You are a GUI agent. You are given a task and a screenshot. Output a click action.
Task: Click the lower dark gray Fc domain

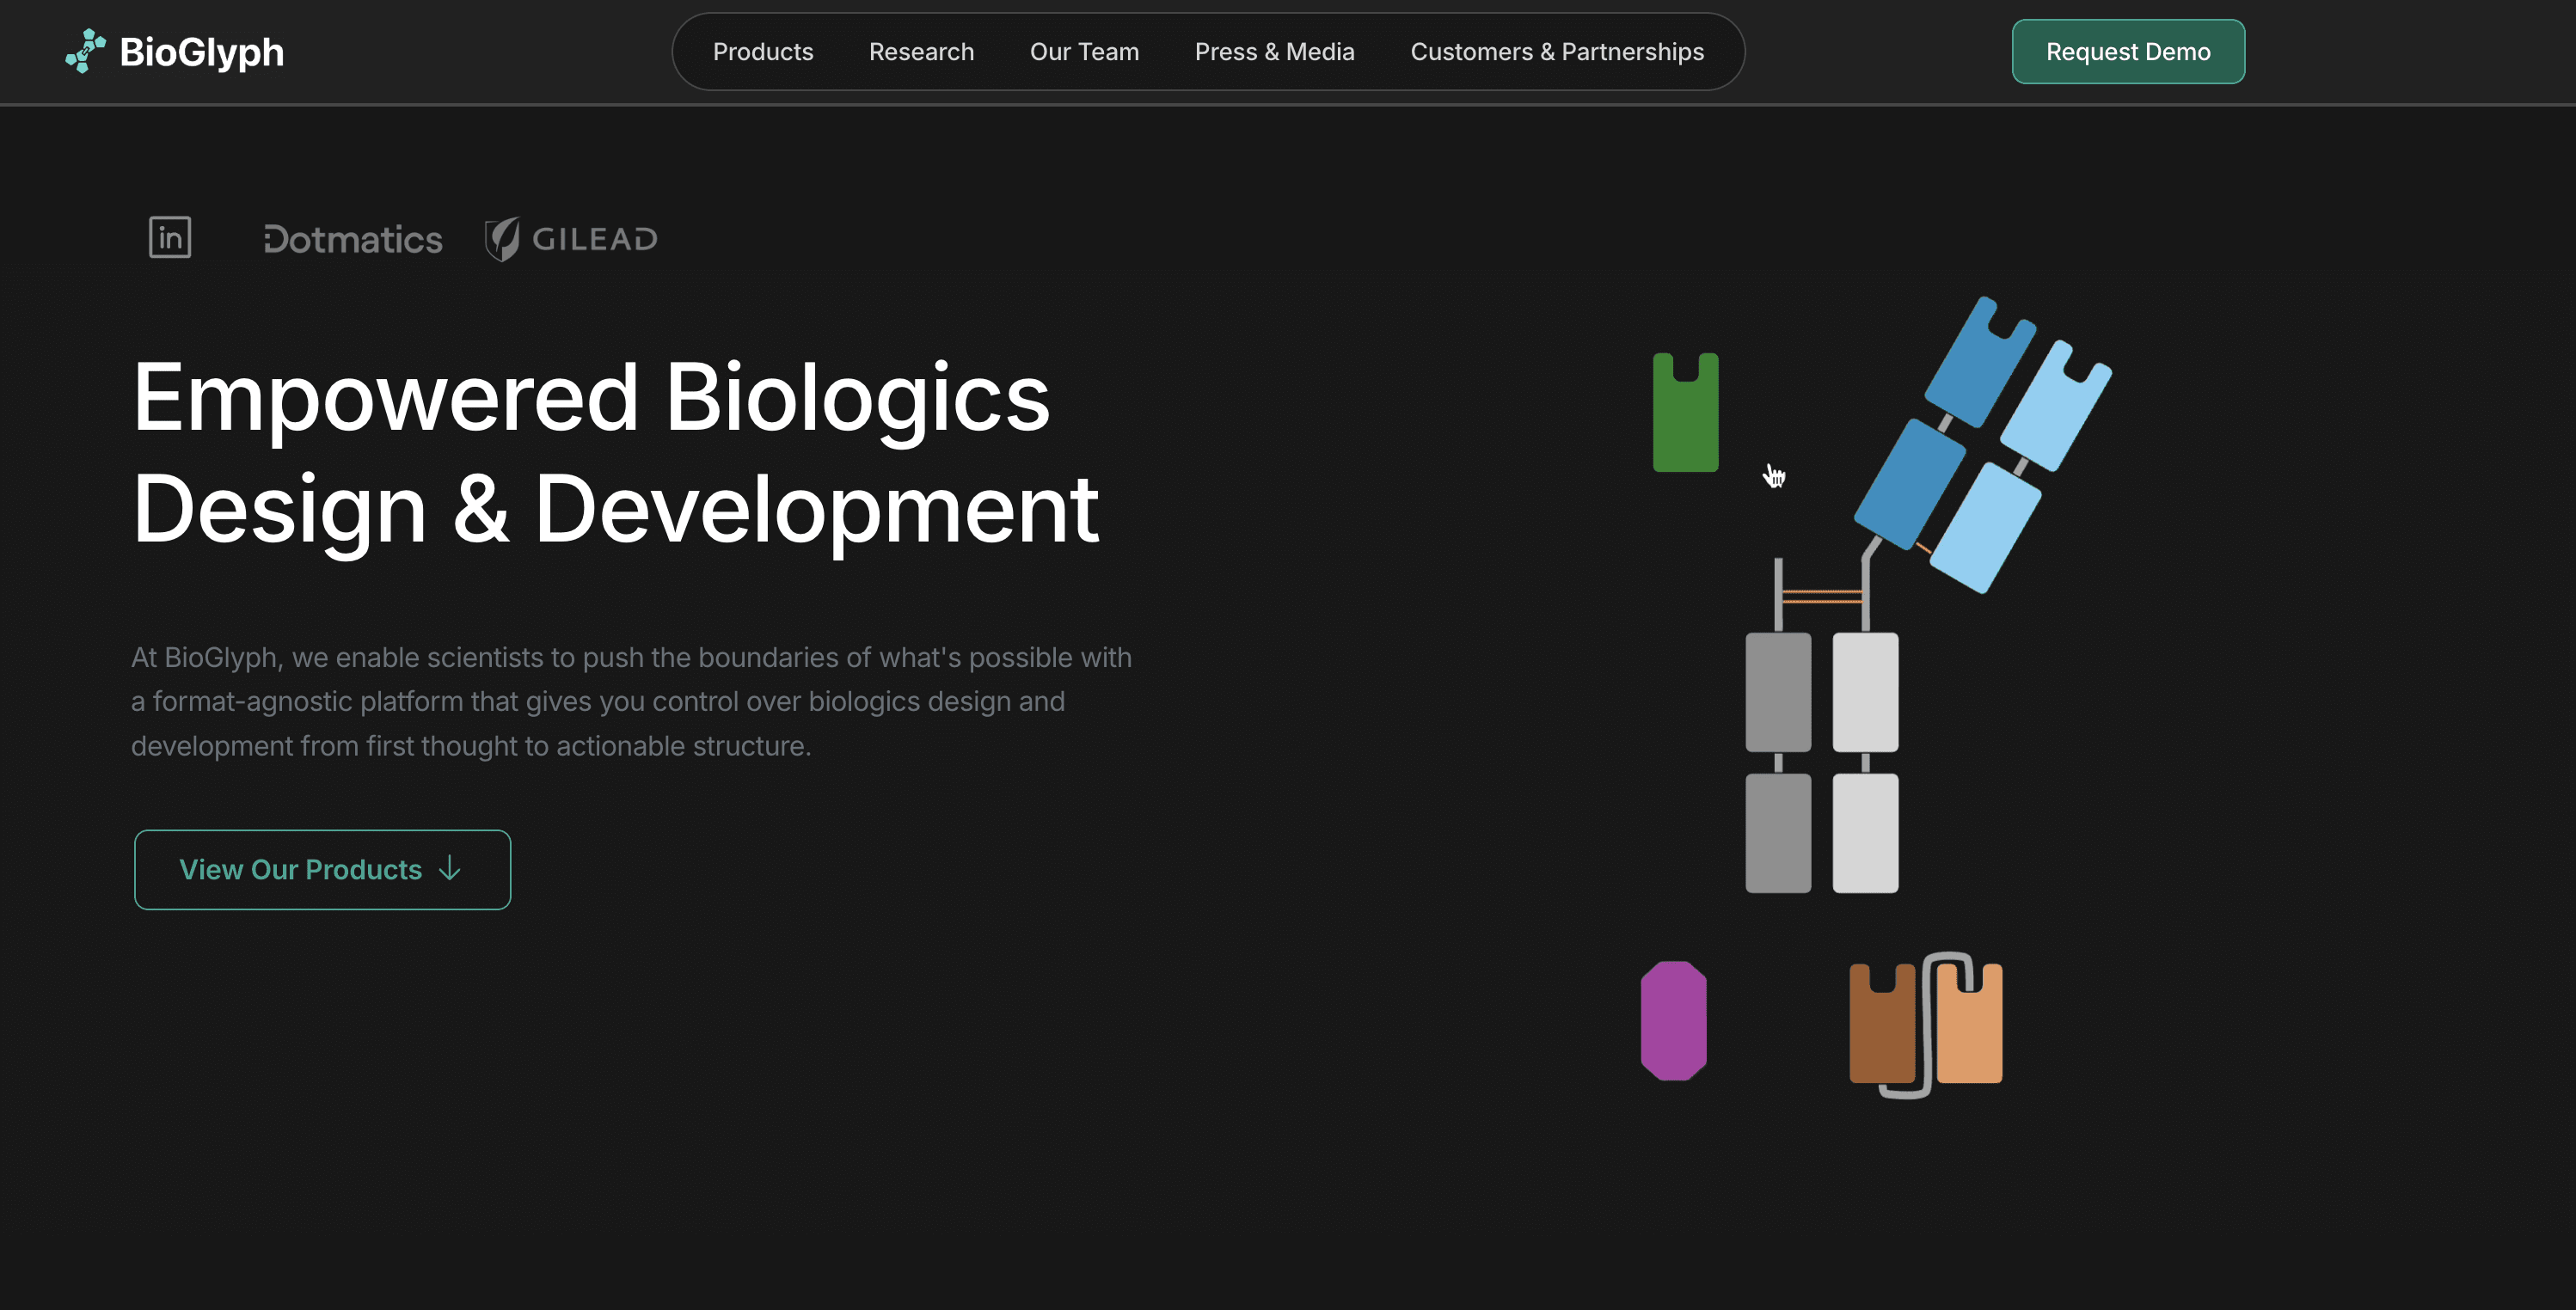[x=1778, y=833]
